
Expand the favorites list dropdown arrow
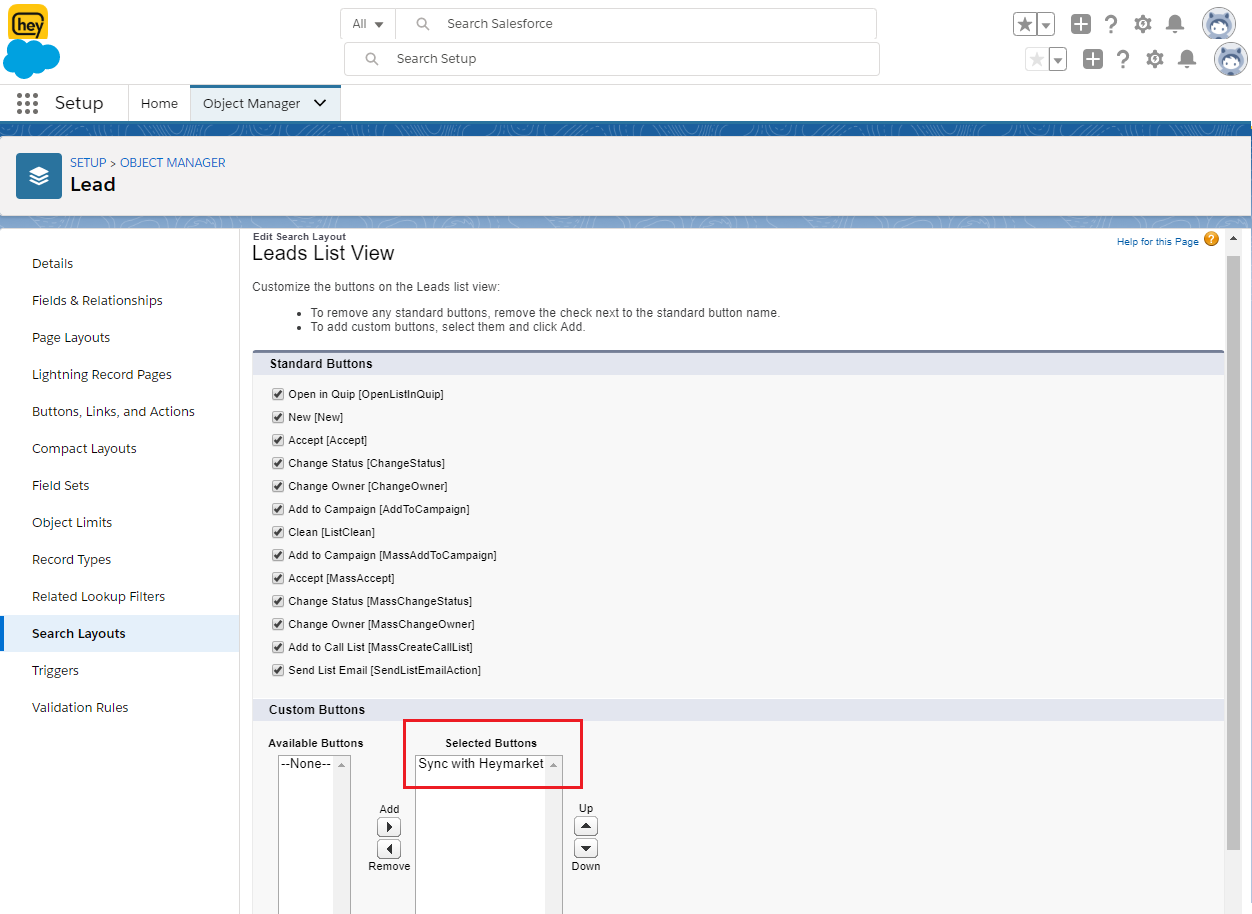click(1045, 23)
